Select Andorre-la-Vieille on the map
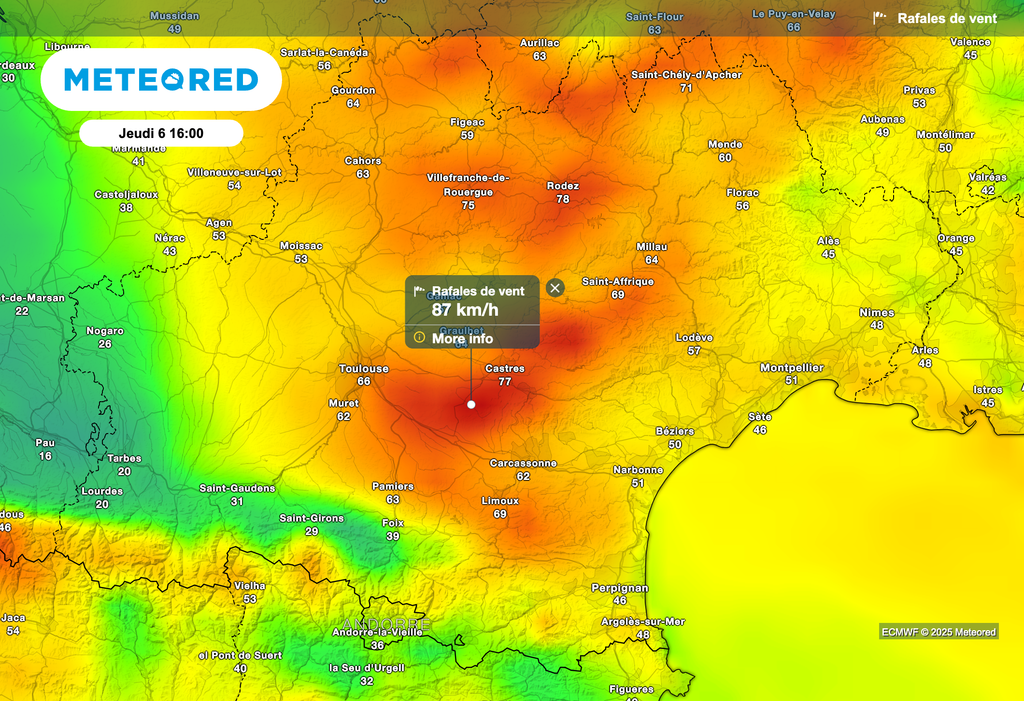 (377, 632)
